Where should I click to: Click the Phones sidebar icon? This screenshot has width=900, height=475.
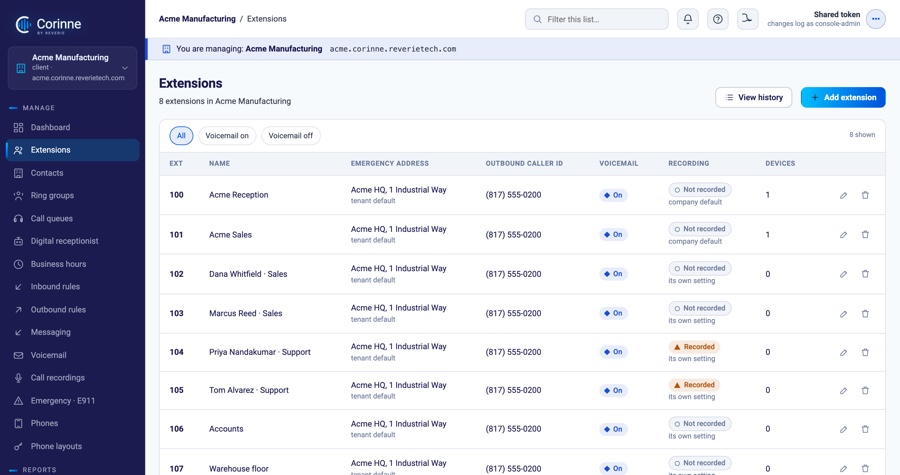(x=18, y=423)
